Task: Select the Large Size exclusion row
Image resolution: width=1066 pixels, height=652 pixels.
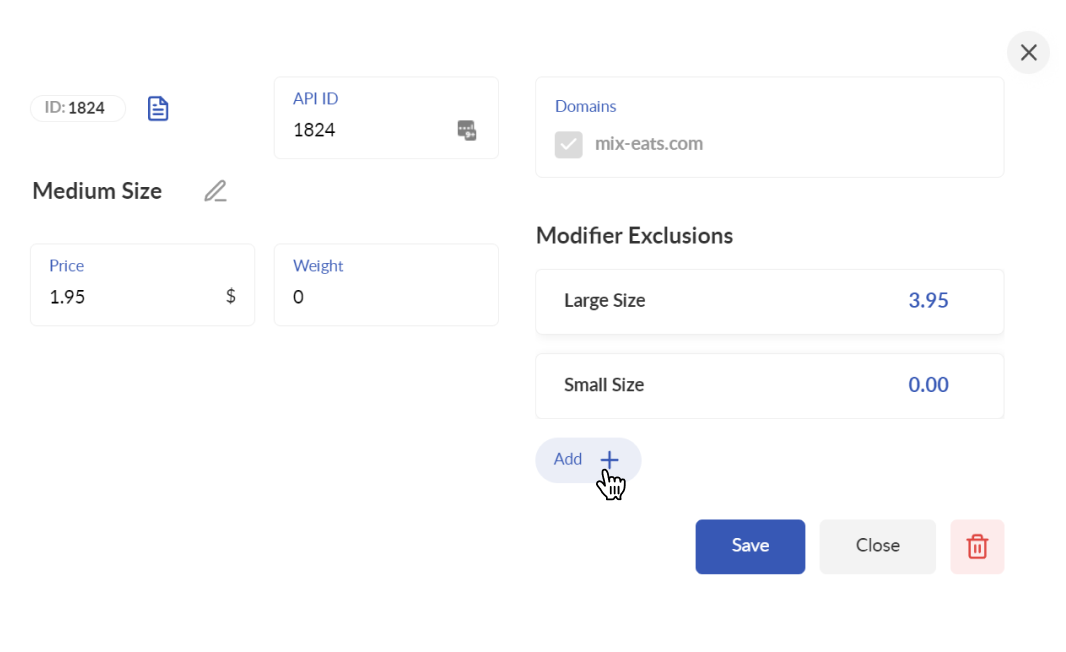Action: 770,301
